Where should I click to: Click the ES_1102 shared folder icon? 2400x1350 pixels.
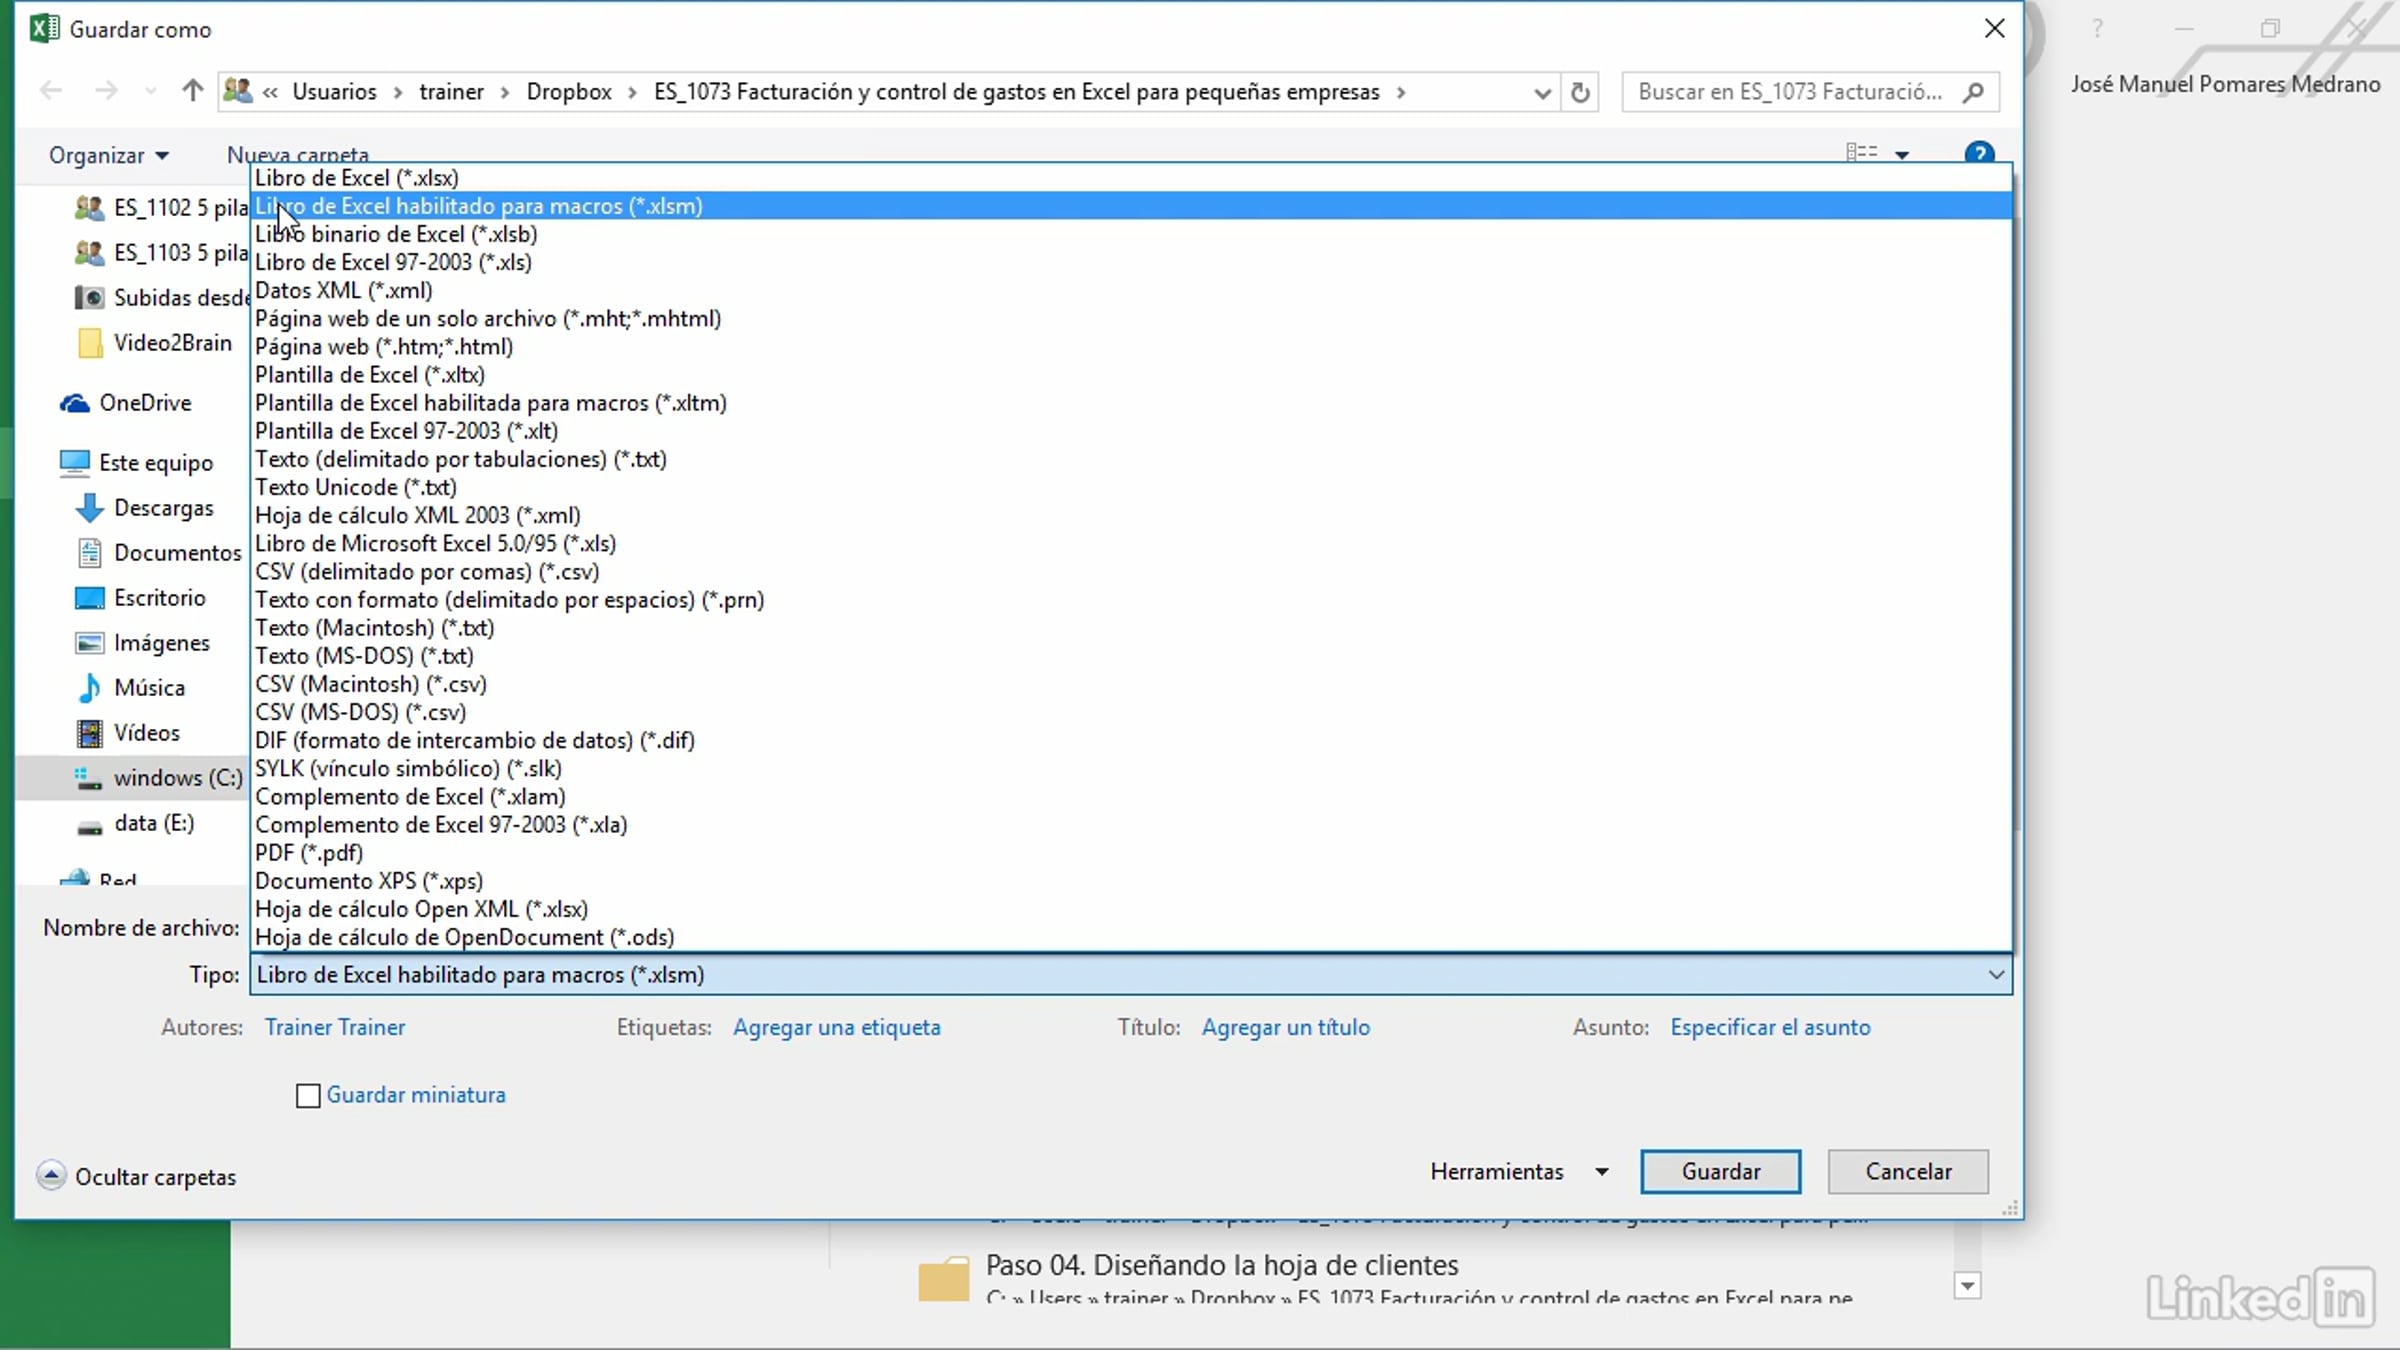click(89, 208)
